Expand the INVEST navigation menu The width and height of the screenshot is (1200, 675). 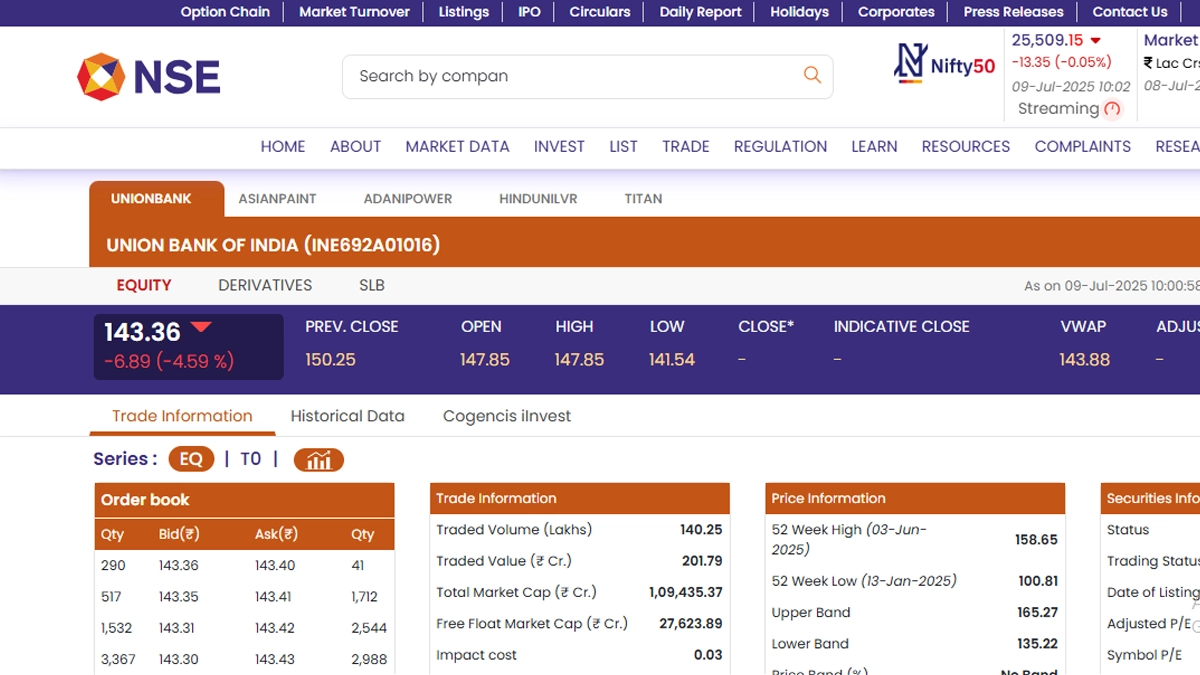tap(559, 146)
